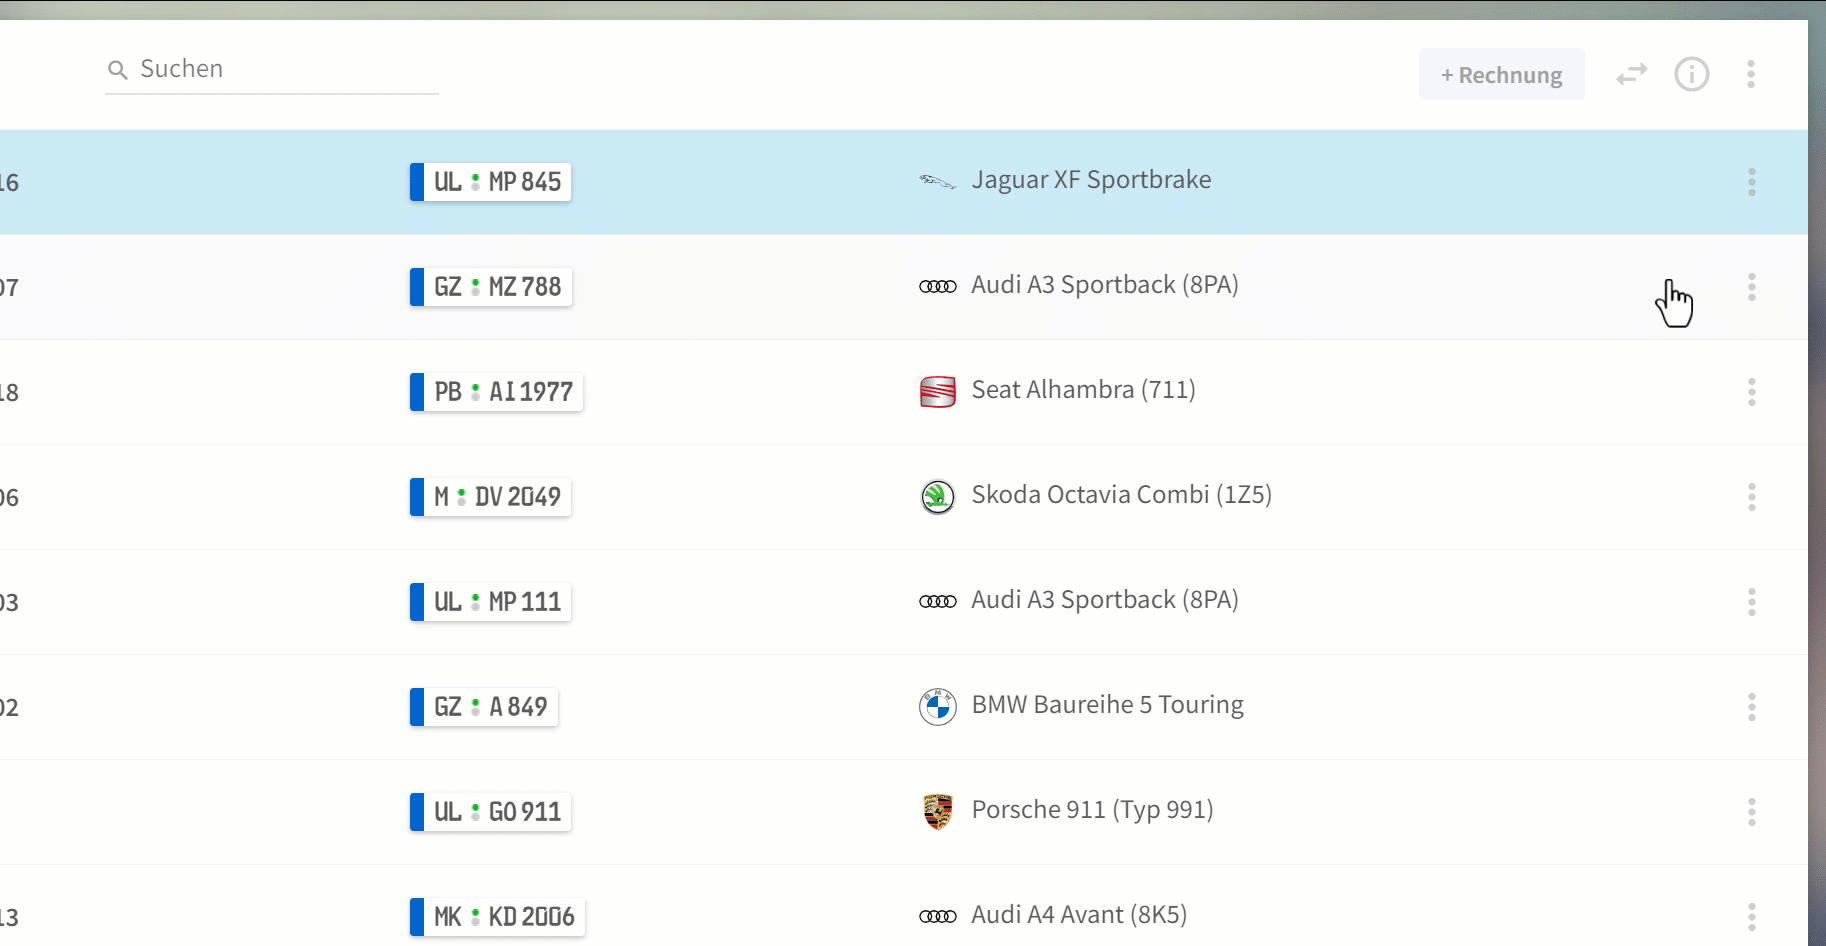Screen dimensions: 1826x946
Task: Select license plate GZ MZ 788
Action: pos(490,287)
